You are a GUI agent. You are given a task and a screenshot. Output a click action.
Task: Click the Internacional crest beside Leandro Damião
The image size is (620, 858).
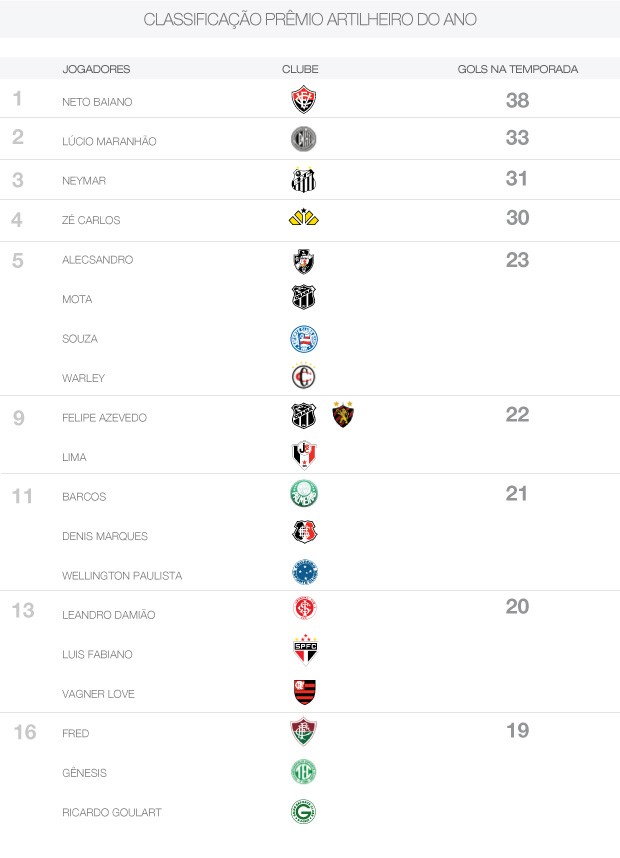coord(303,608)
